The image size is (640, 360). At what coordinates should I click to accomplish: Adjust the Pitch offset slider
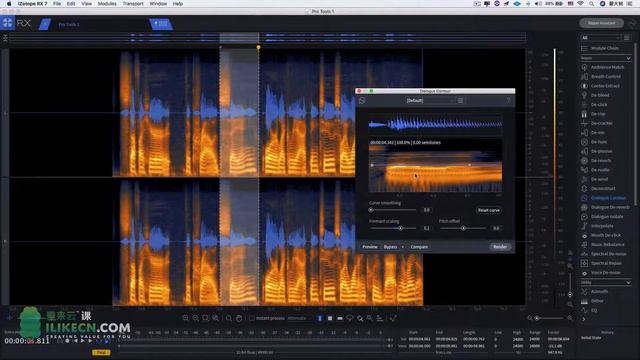464,228
